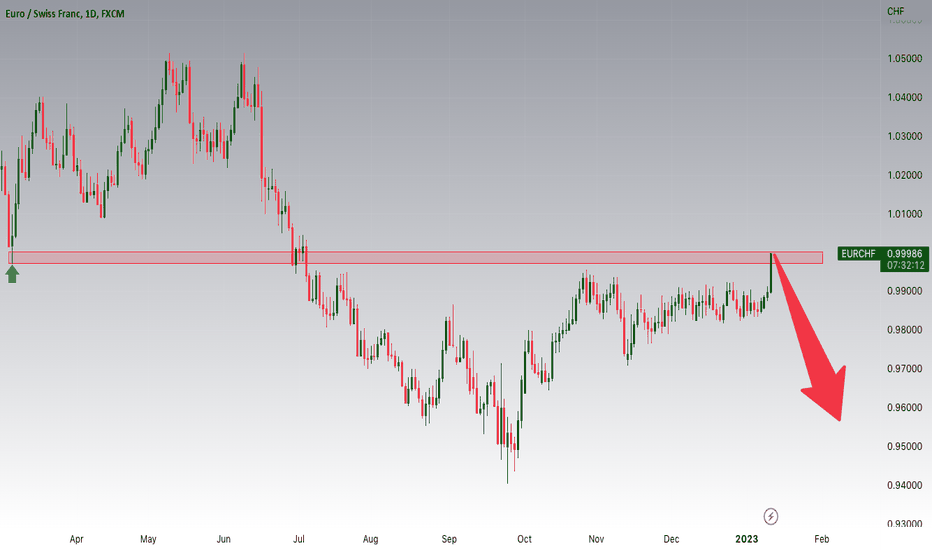Click the CHF currency label

click(x=895, y=11)
